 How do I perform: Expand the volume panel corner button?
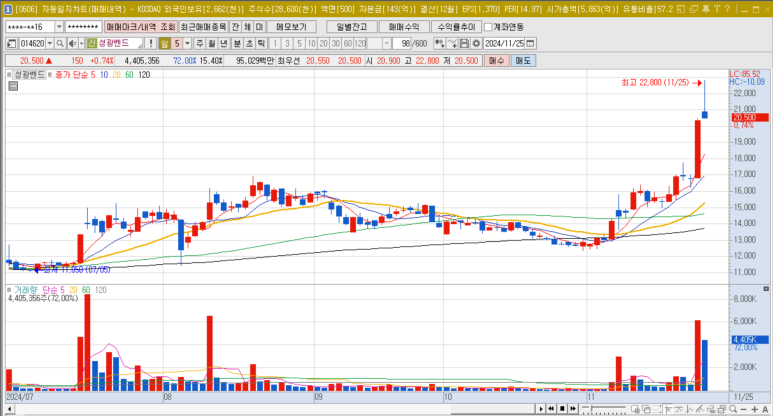766,288
